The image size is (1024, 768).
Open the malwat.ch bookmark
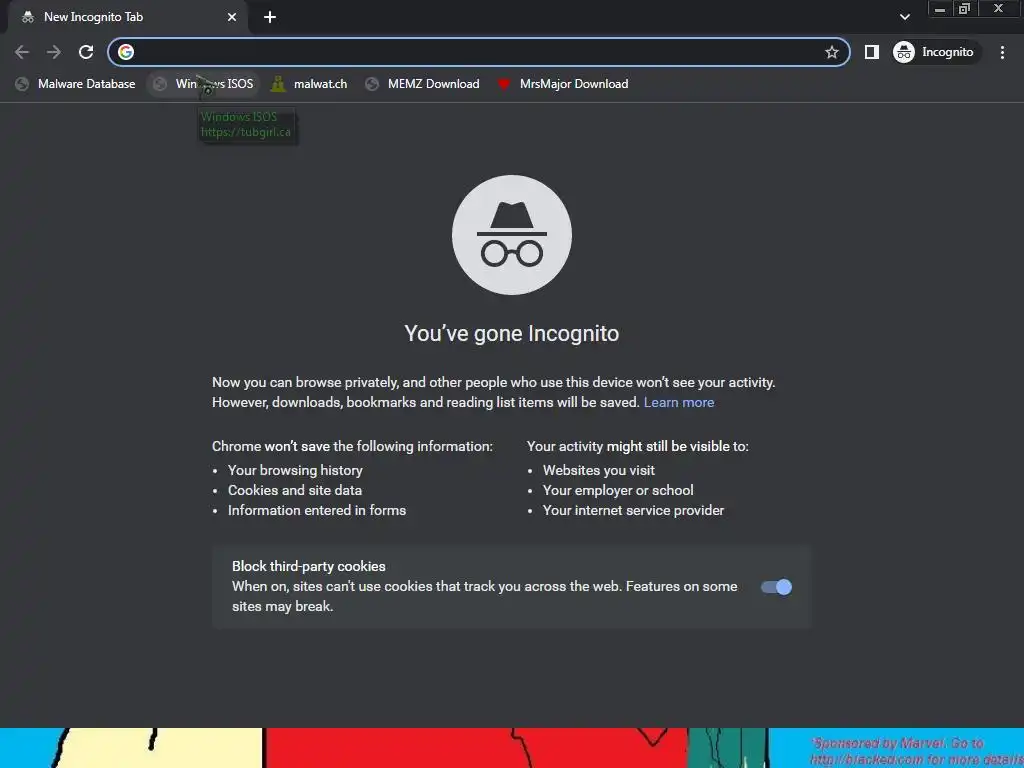[x=309, y=84]
